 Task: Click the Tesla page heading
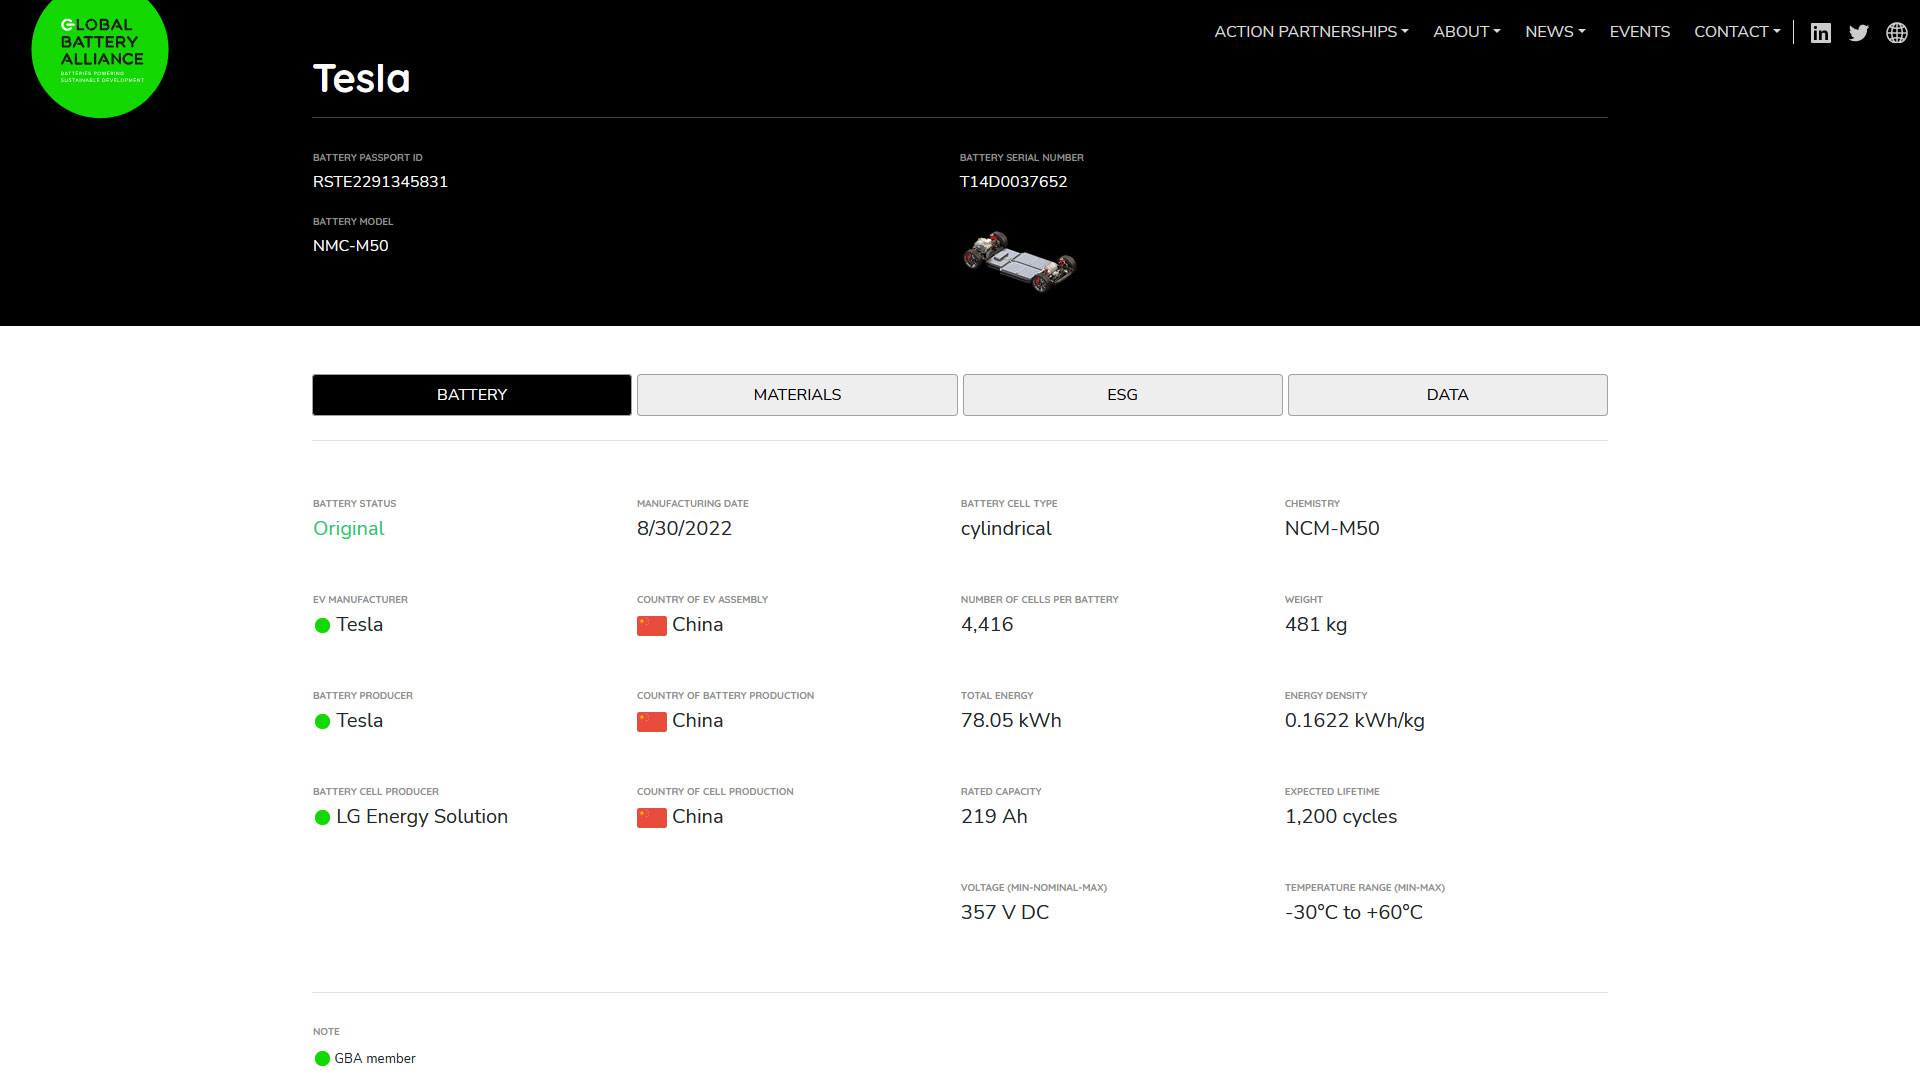[x=362, y=79]
